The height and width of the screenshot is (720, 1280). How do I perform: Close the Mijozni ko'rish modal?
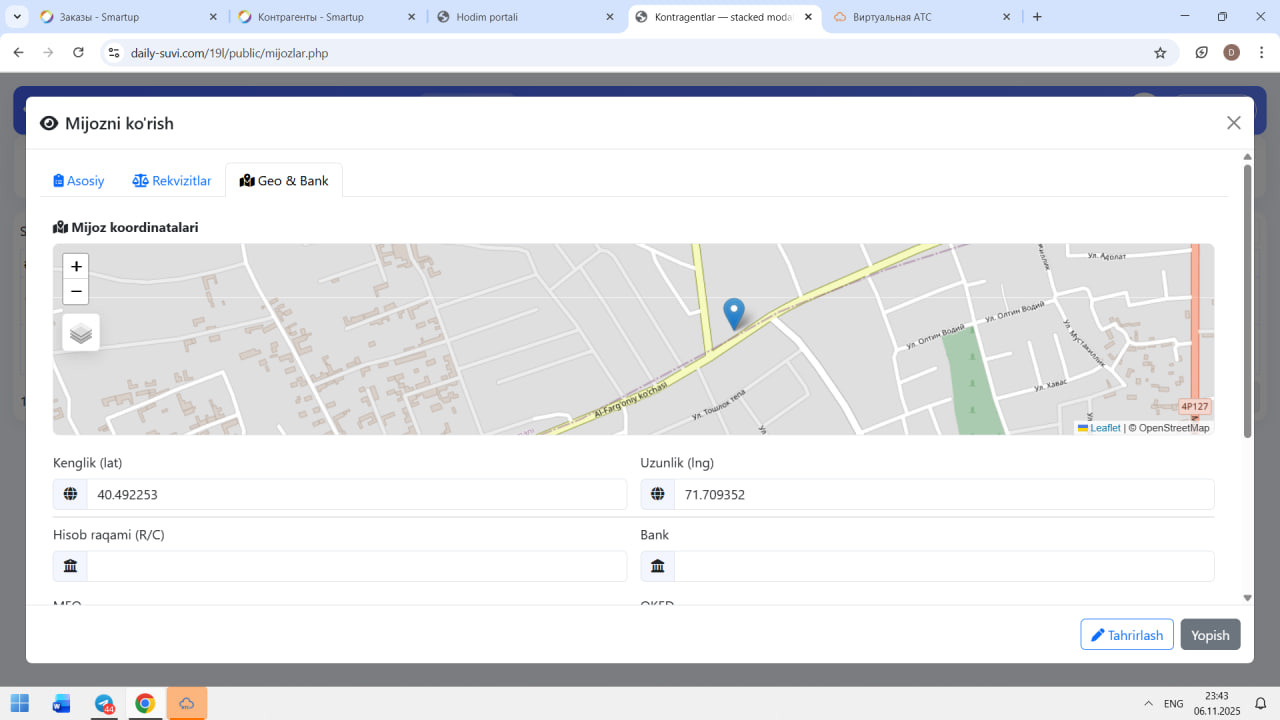1233,123
